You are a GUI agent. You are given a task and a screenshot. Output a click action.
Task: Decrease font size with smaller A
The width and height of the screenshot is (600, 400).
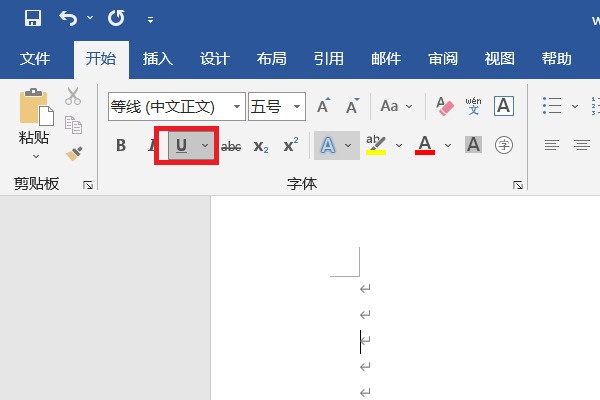coord(352,106)
